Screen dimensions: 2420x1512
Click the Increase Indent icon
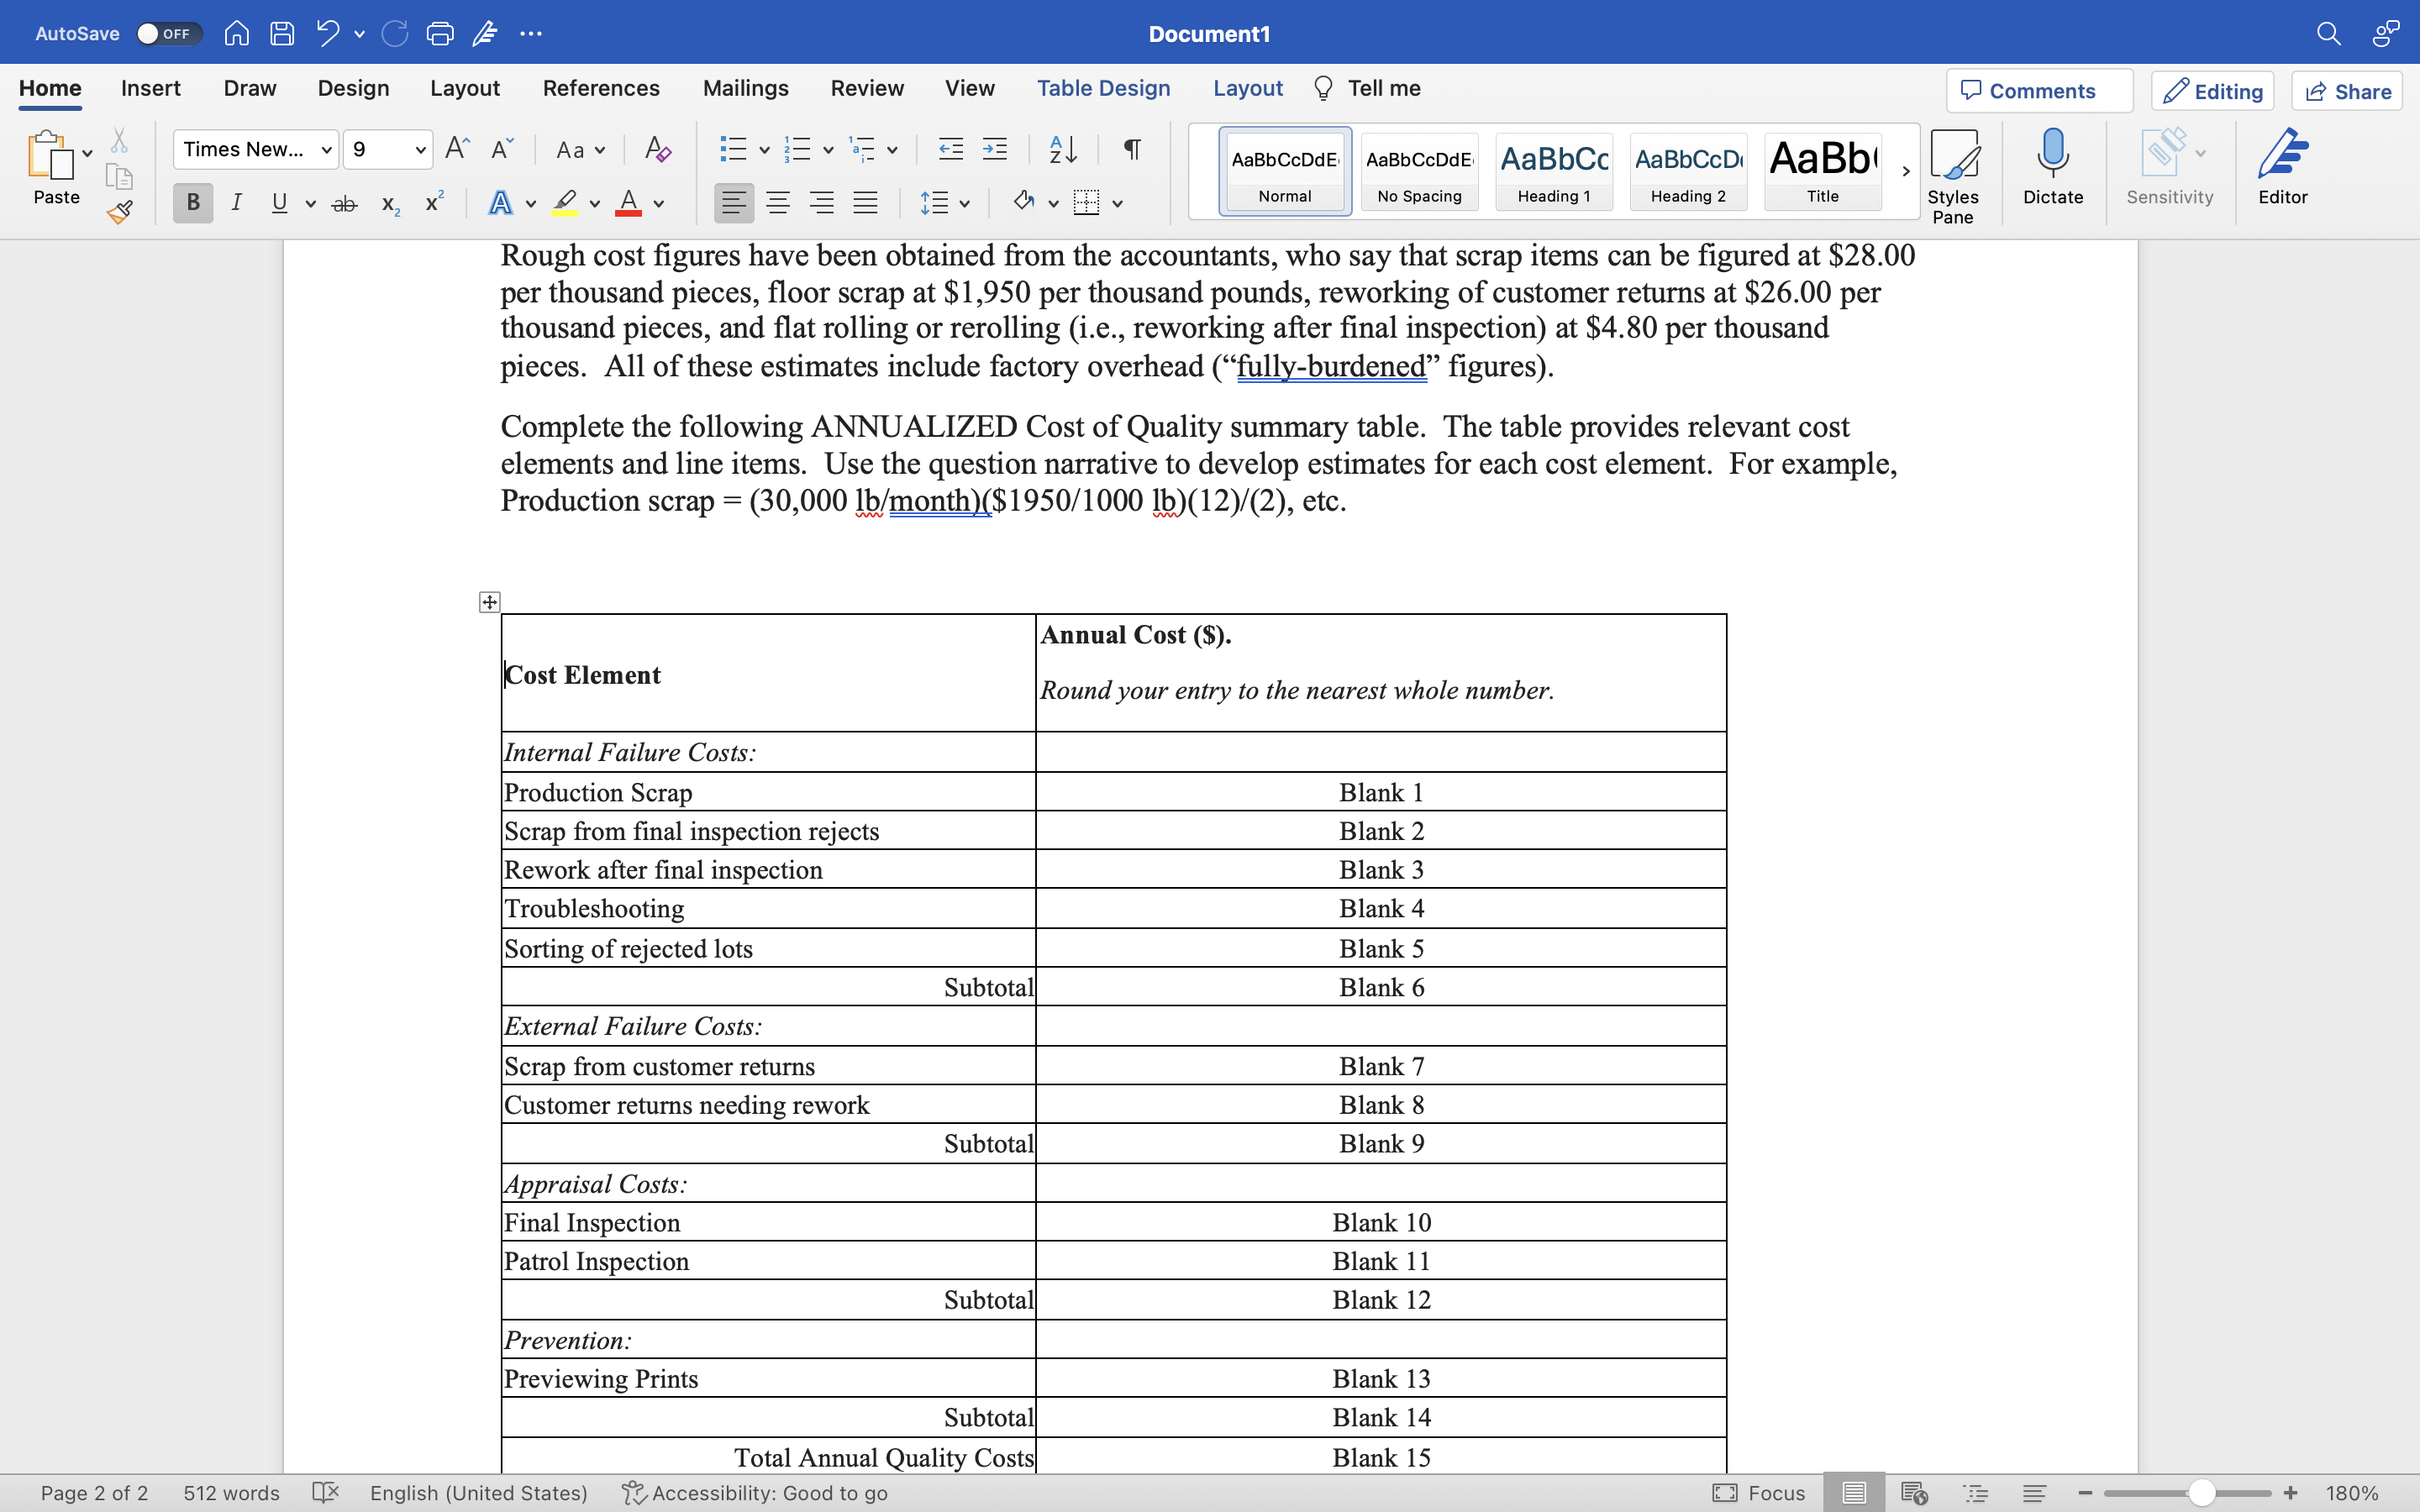(995, 150)
